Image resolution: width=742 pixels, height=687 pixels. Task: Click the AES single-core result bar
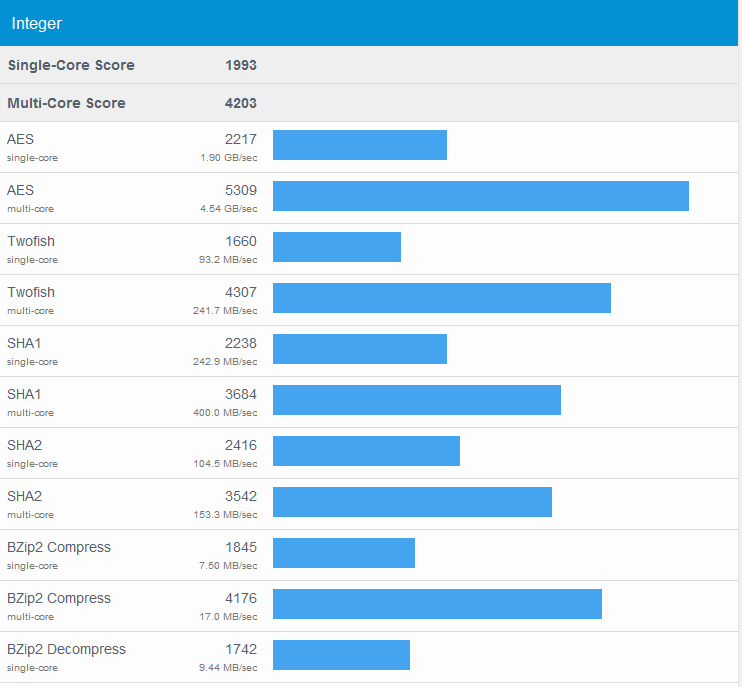359,145
